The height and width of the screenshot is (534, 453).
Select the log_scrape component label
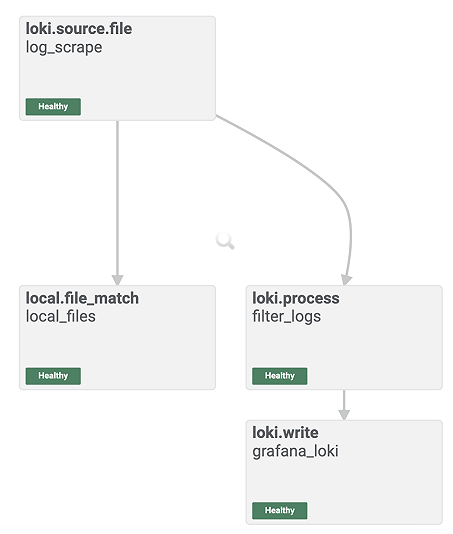click(x=64, y=47)
